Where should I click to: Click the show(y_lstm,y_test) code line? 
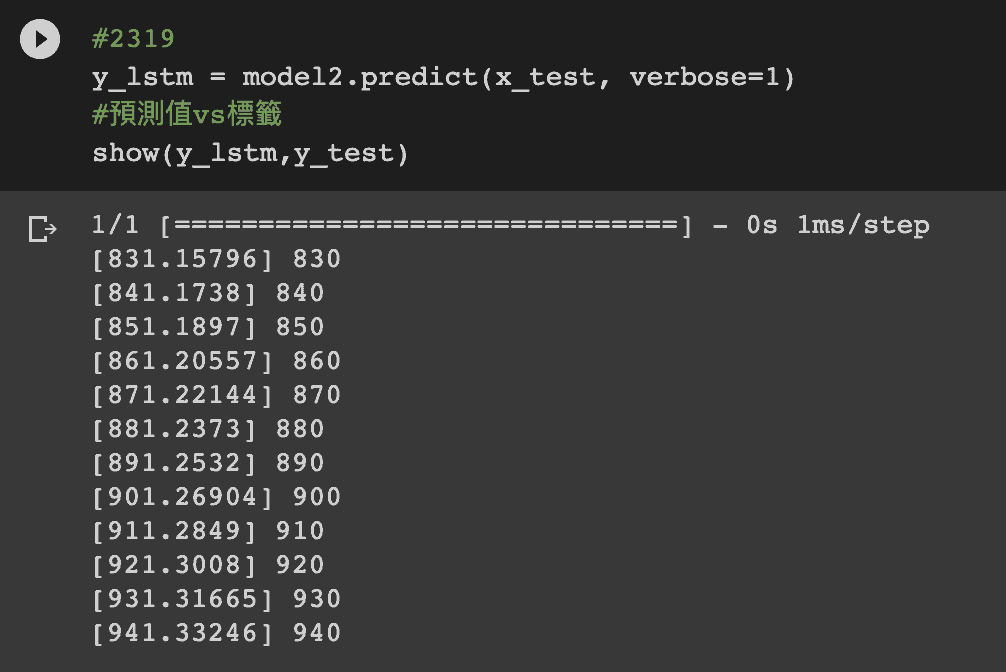(x=250, y=153)
